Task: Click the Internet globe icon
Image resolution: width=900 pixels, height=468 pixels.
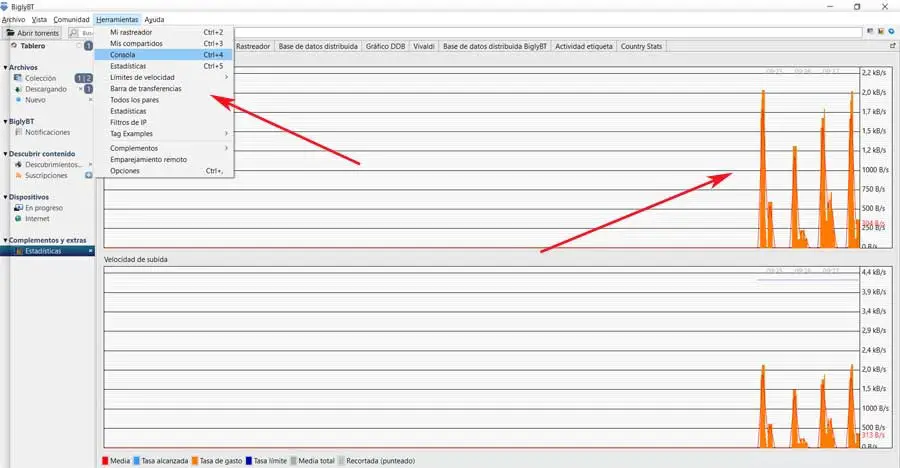Action: (18, 219)
